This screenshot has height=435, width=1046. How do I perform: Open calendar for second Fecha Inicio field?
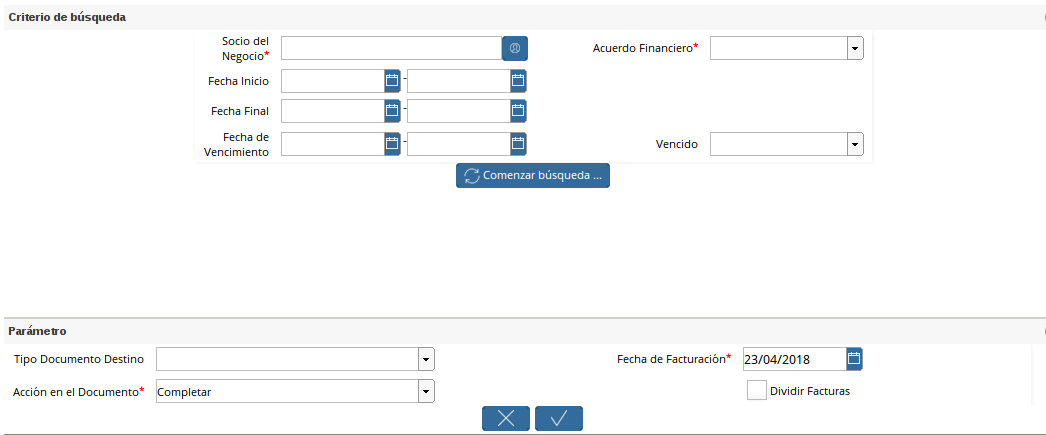click(x=518, y=80)
